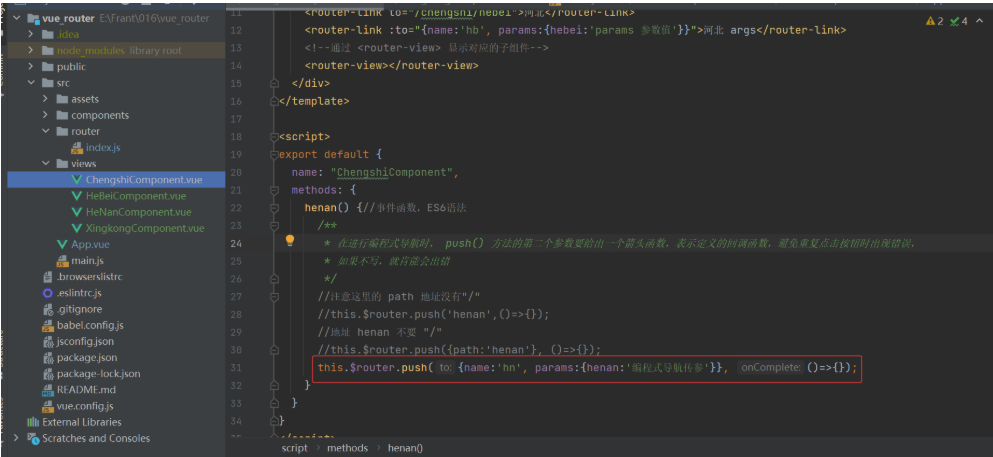The height and width of the screenshot is (457, 993).
Task: Collapse the vue_router project root
Action: (16, 18)
